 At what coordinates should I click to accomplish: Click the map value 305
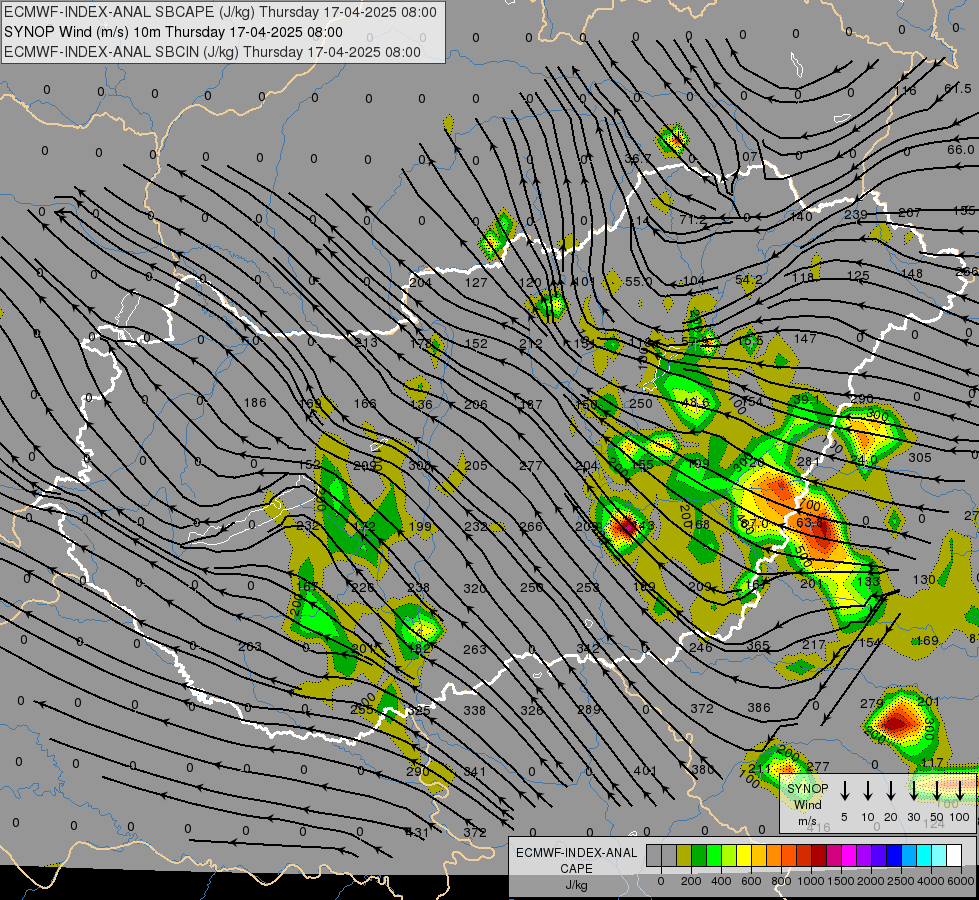(920, 458)
